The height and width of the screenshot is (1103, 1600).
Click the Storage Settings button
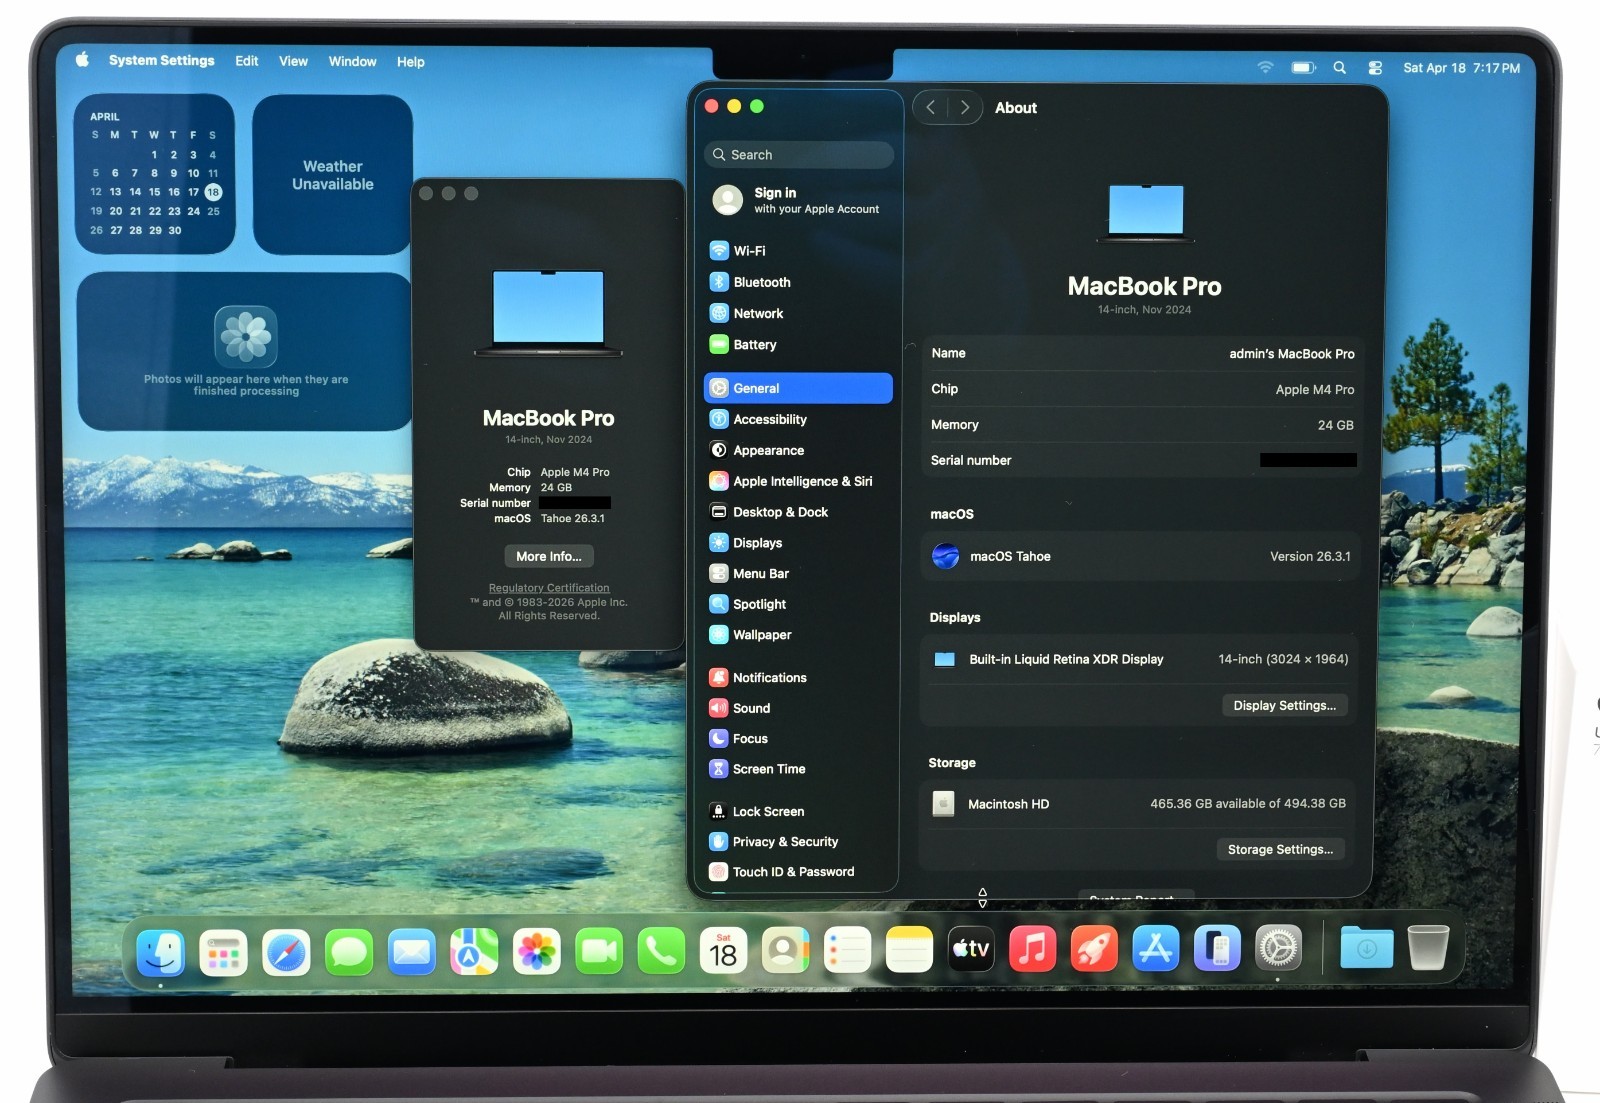click(1281, 849)
